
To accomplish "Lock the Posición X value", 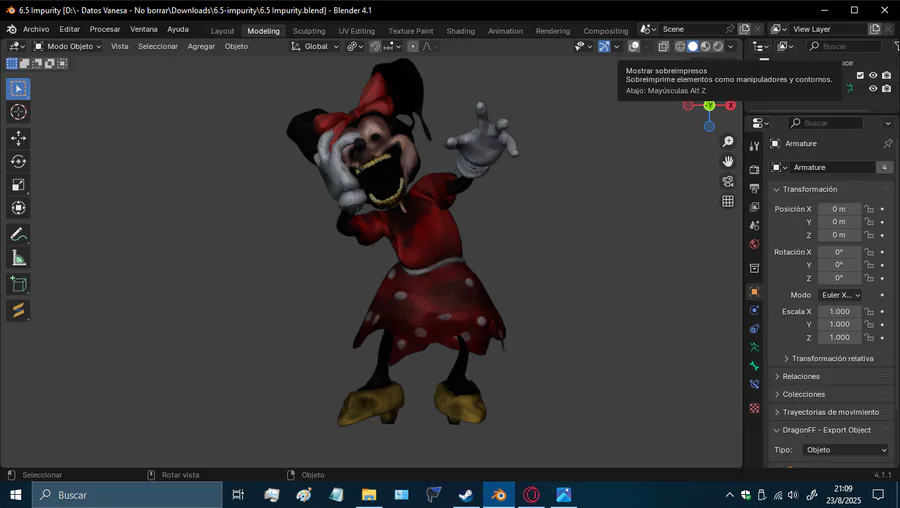I will click(869, 209).
